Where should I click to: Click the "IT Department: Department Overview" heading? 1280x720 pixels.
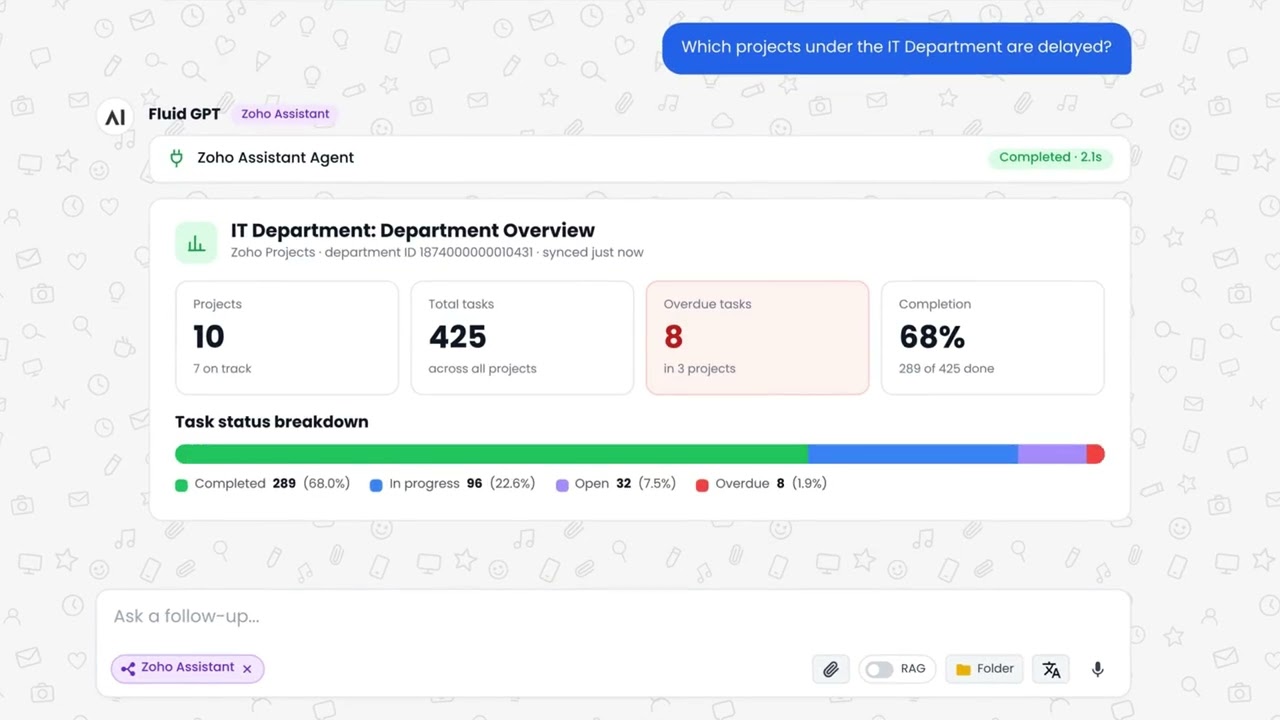tap(413, 231)
